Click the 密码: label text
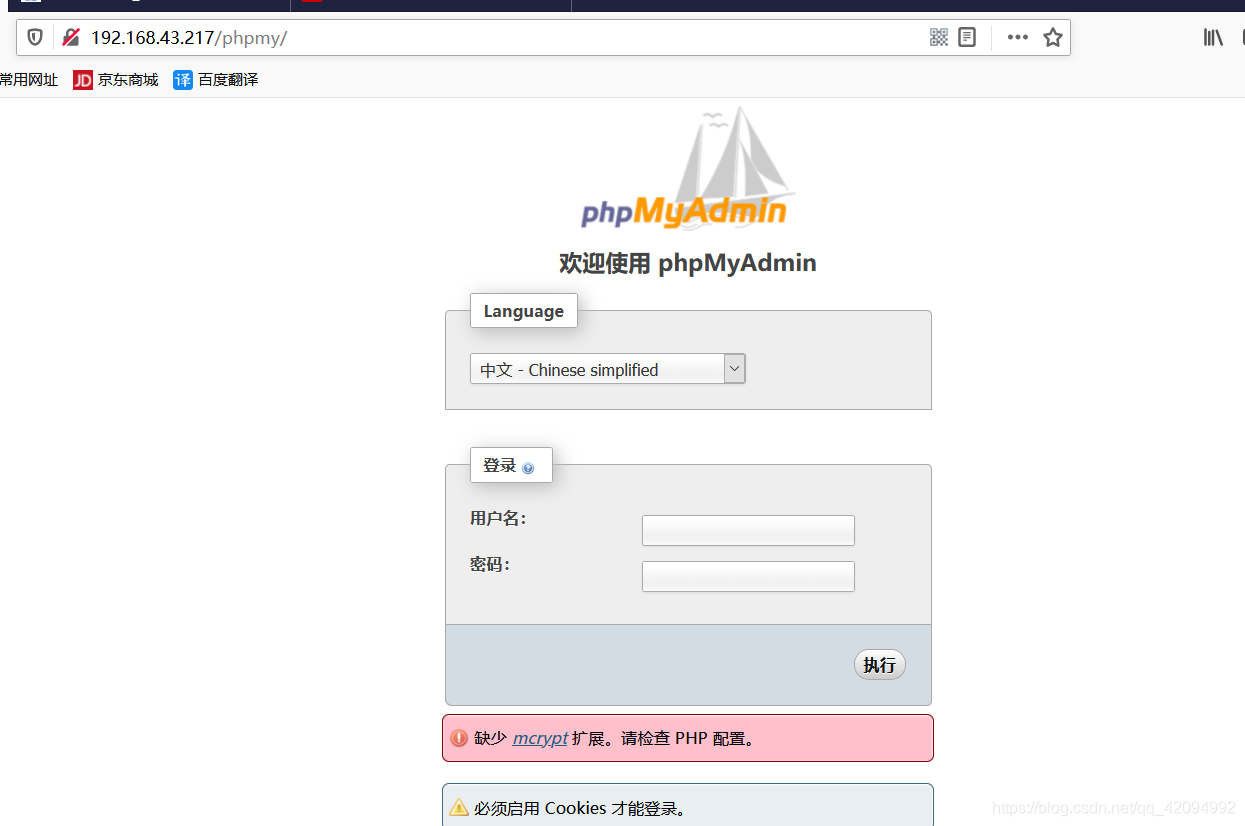Image resolution: width=1245 pixels, height=826 pixels. (x=490, y=564)
